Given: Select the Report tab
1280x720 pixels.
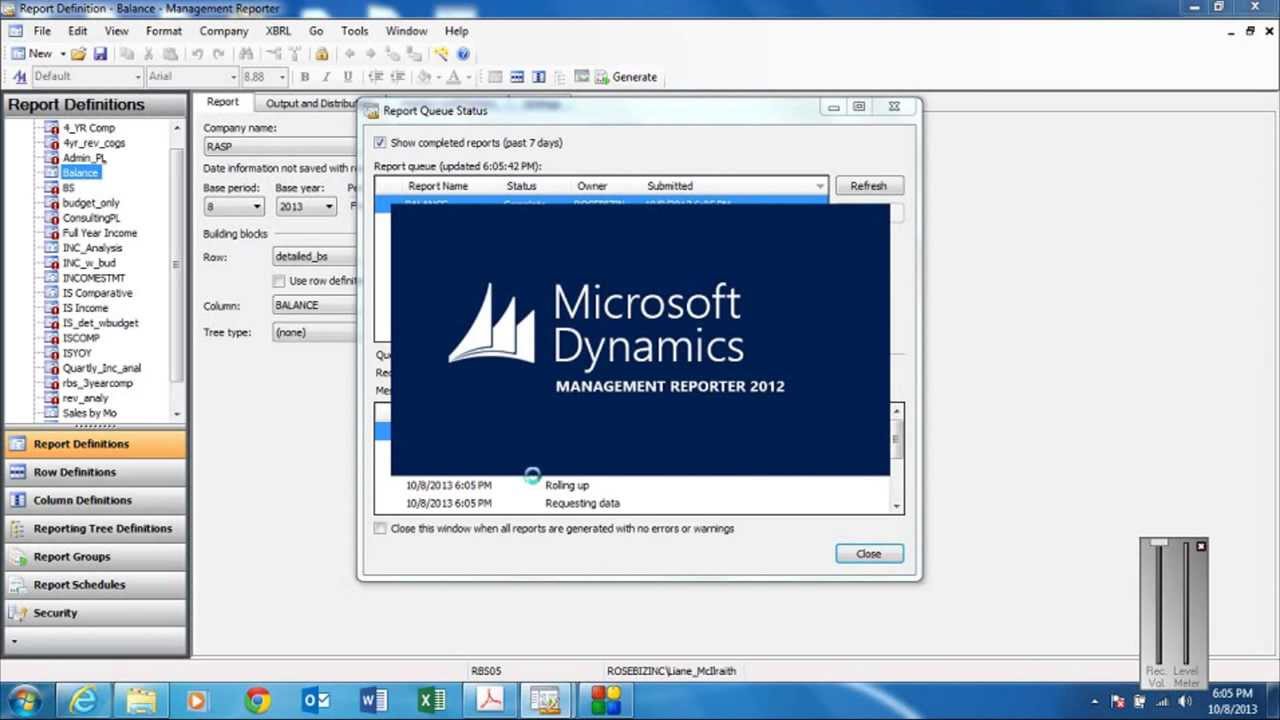Looking at the screenshot, I should pos(223,102).
